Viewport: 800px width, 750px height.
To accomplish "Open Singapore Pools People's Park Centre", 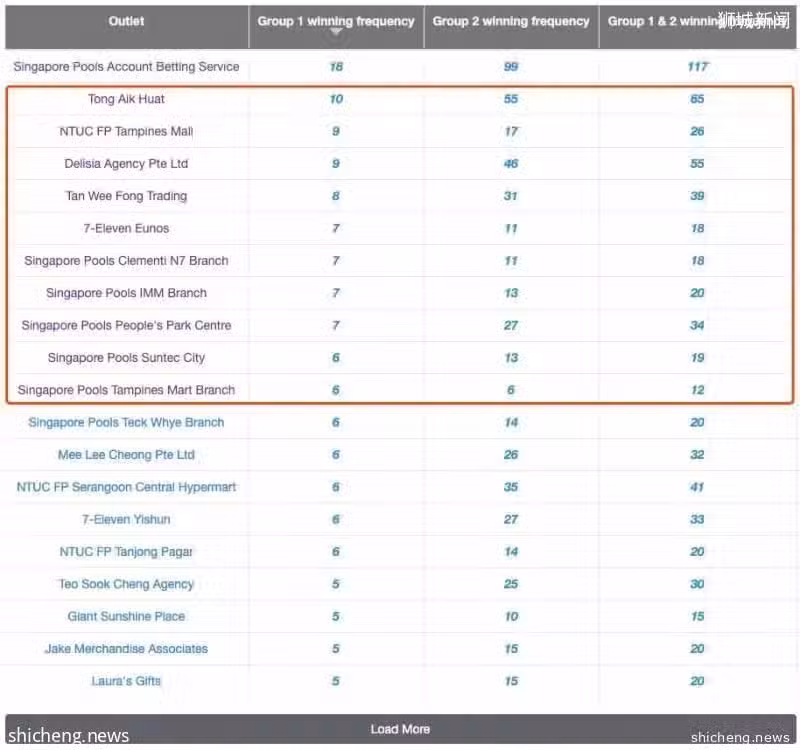I will [x=127, y=326].
